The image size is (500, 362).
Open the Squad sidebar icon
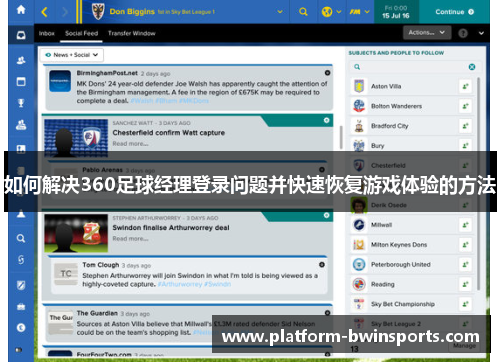click(x=21, y=60)
